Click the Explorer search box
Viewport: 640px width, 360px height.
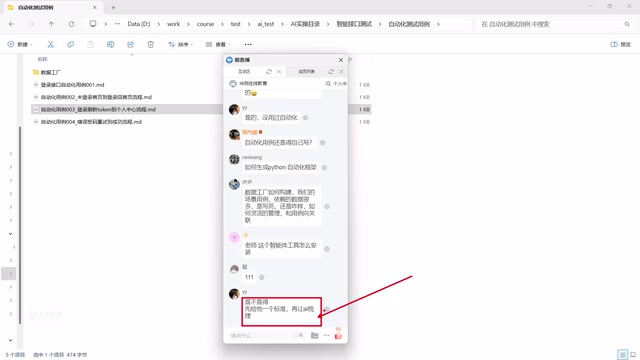coord(555,24)
